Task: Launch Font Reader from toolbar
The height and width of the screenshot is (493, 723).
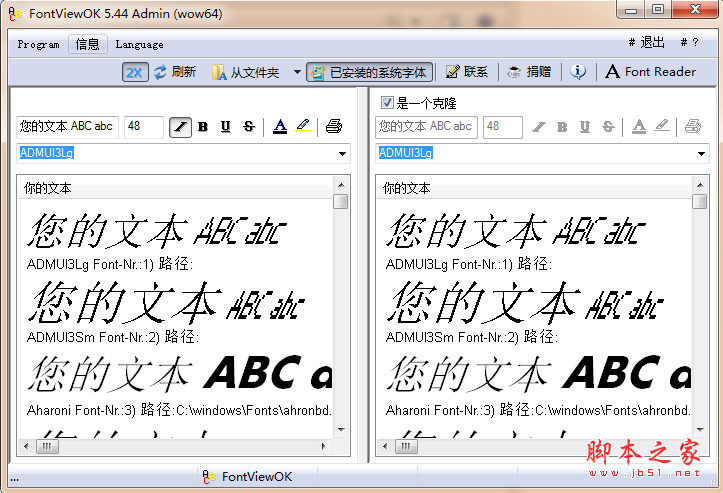Action: tap(651, 71)
